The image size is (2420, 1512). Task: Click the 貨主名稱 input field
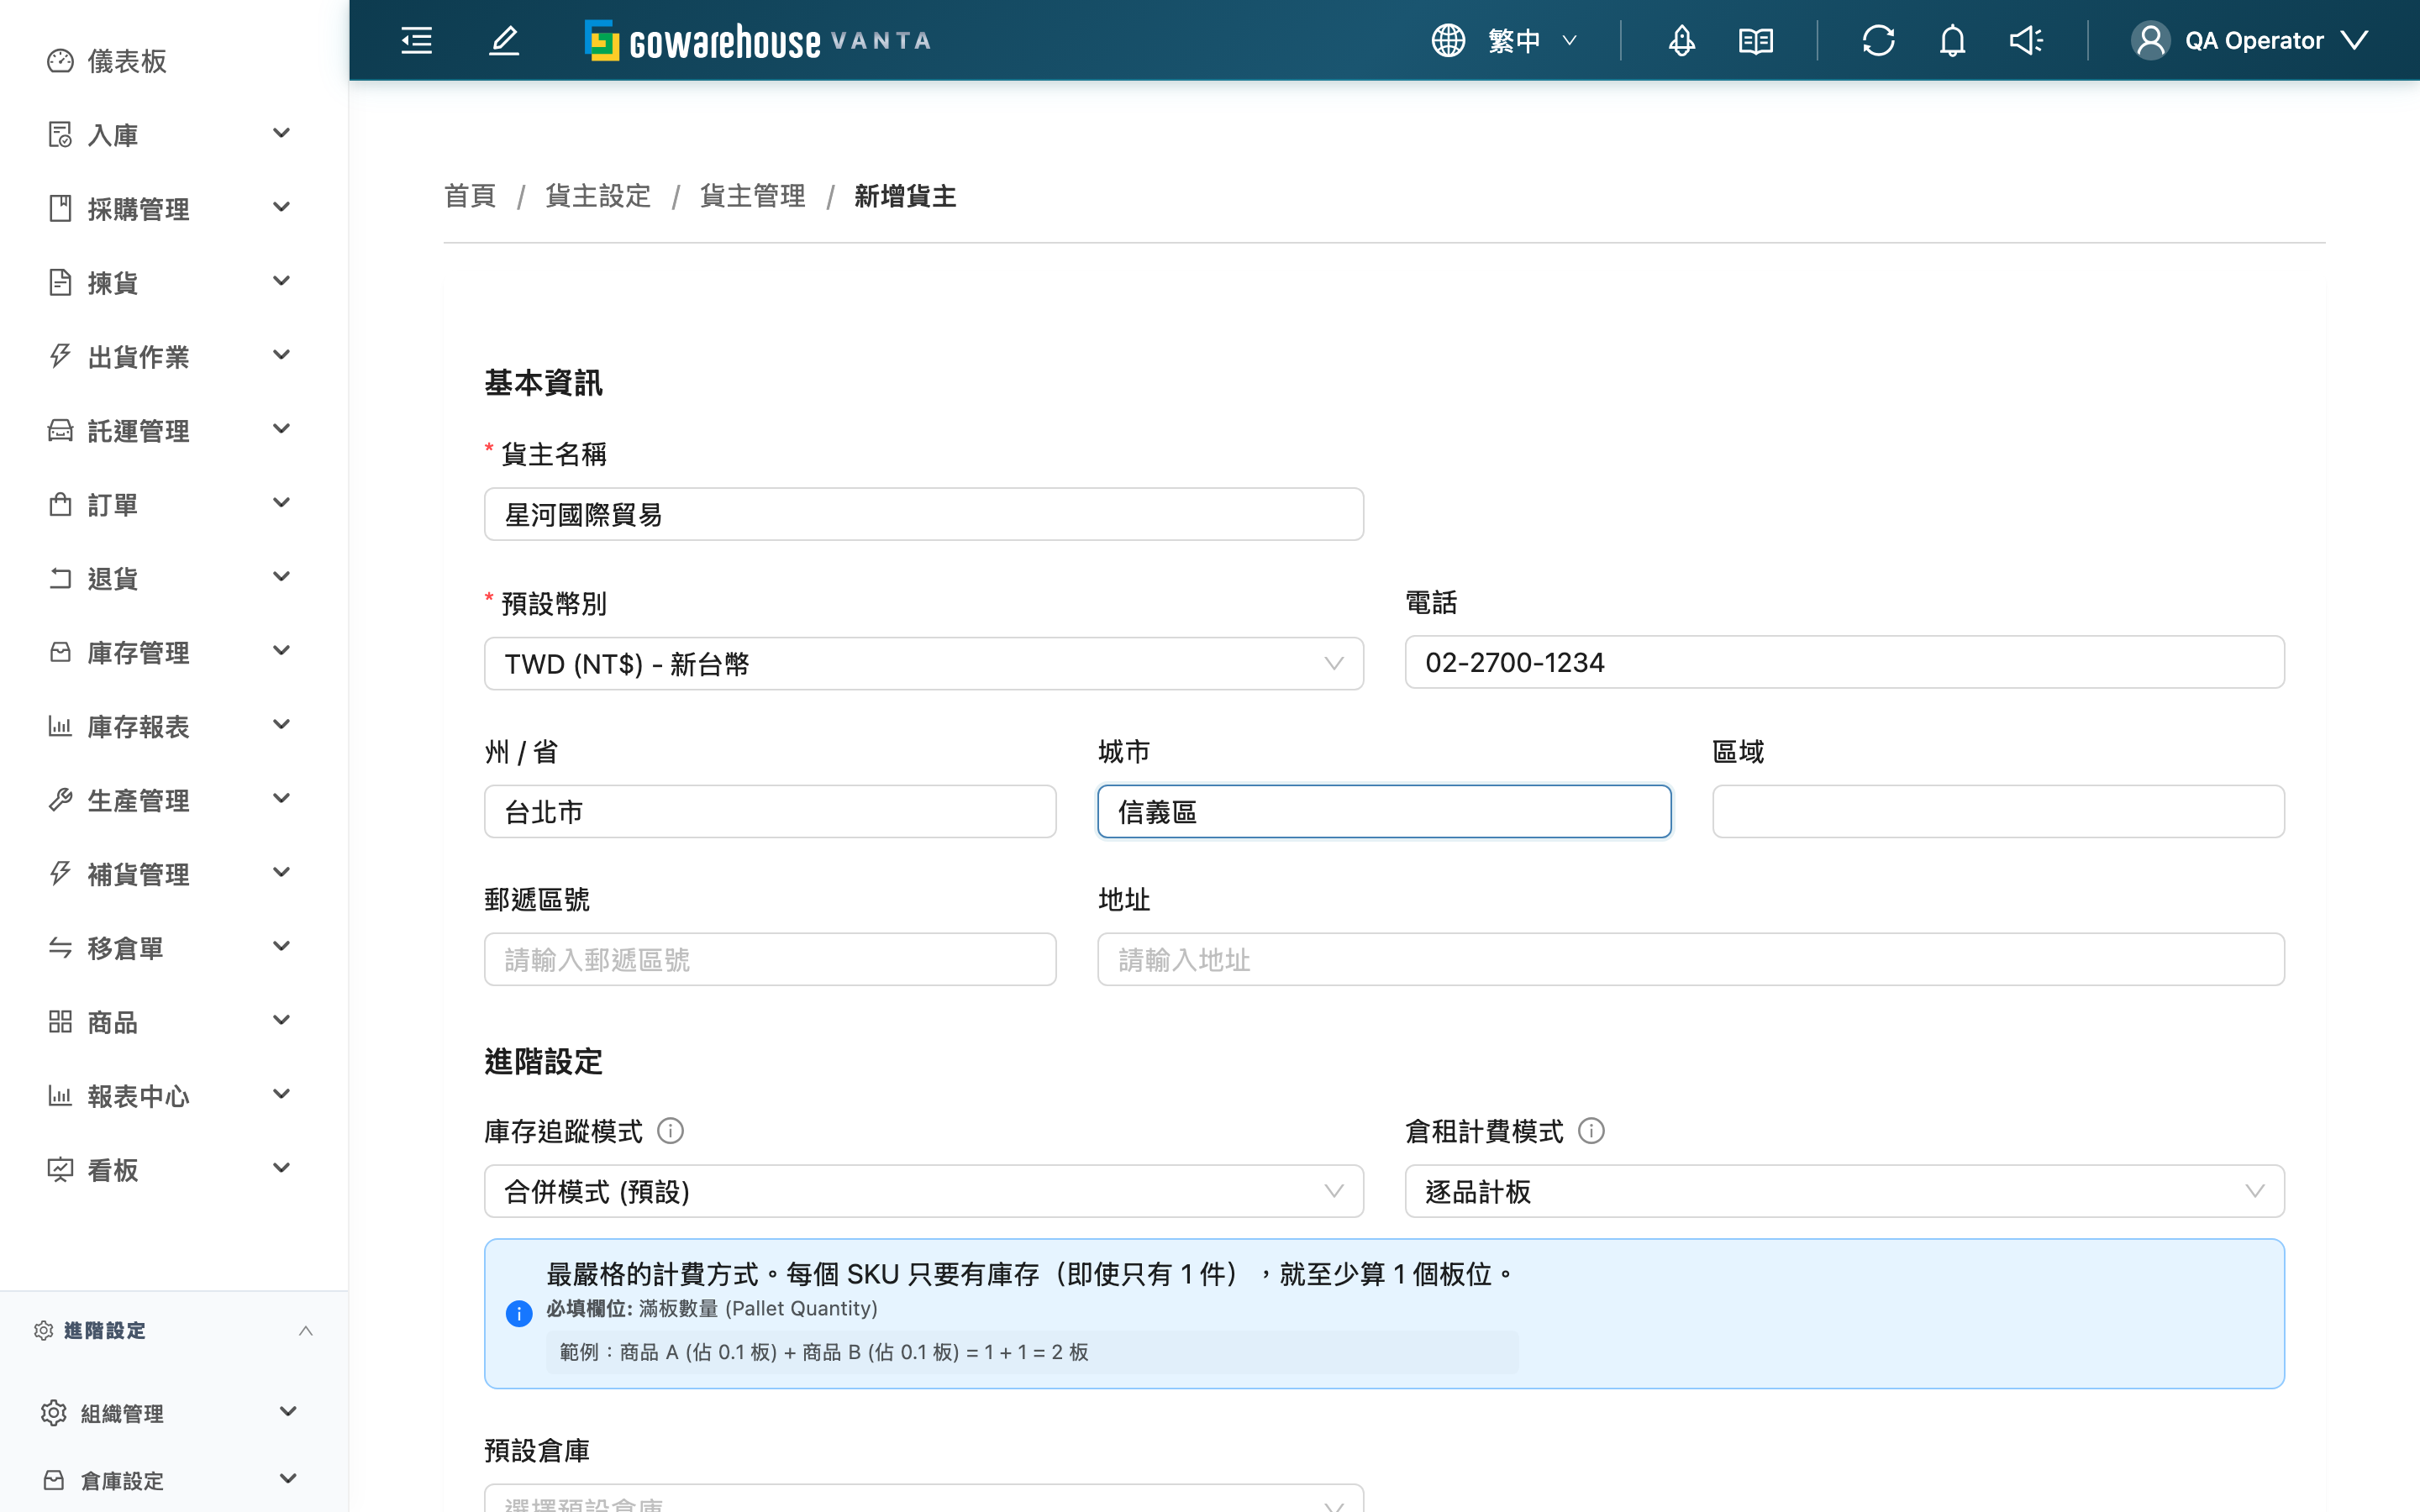[923, 514]
